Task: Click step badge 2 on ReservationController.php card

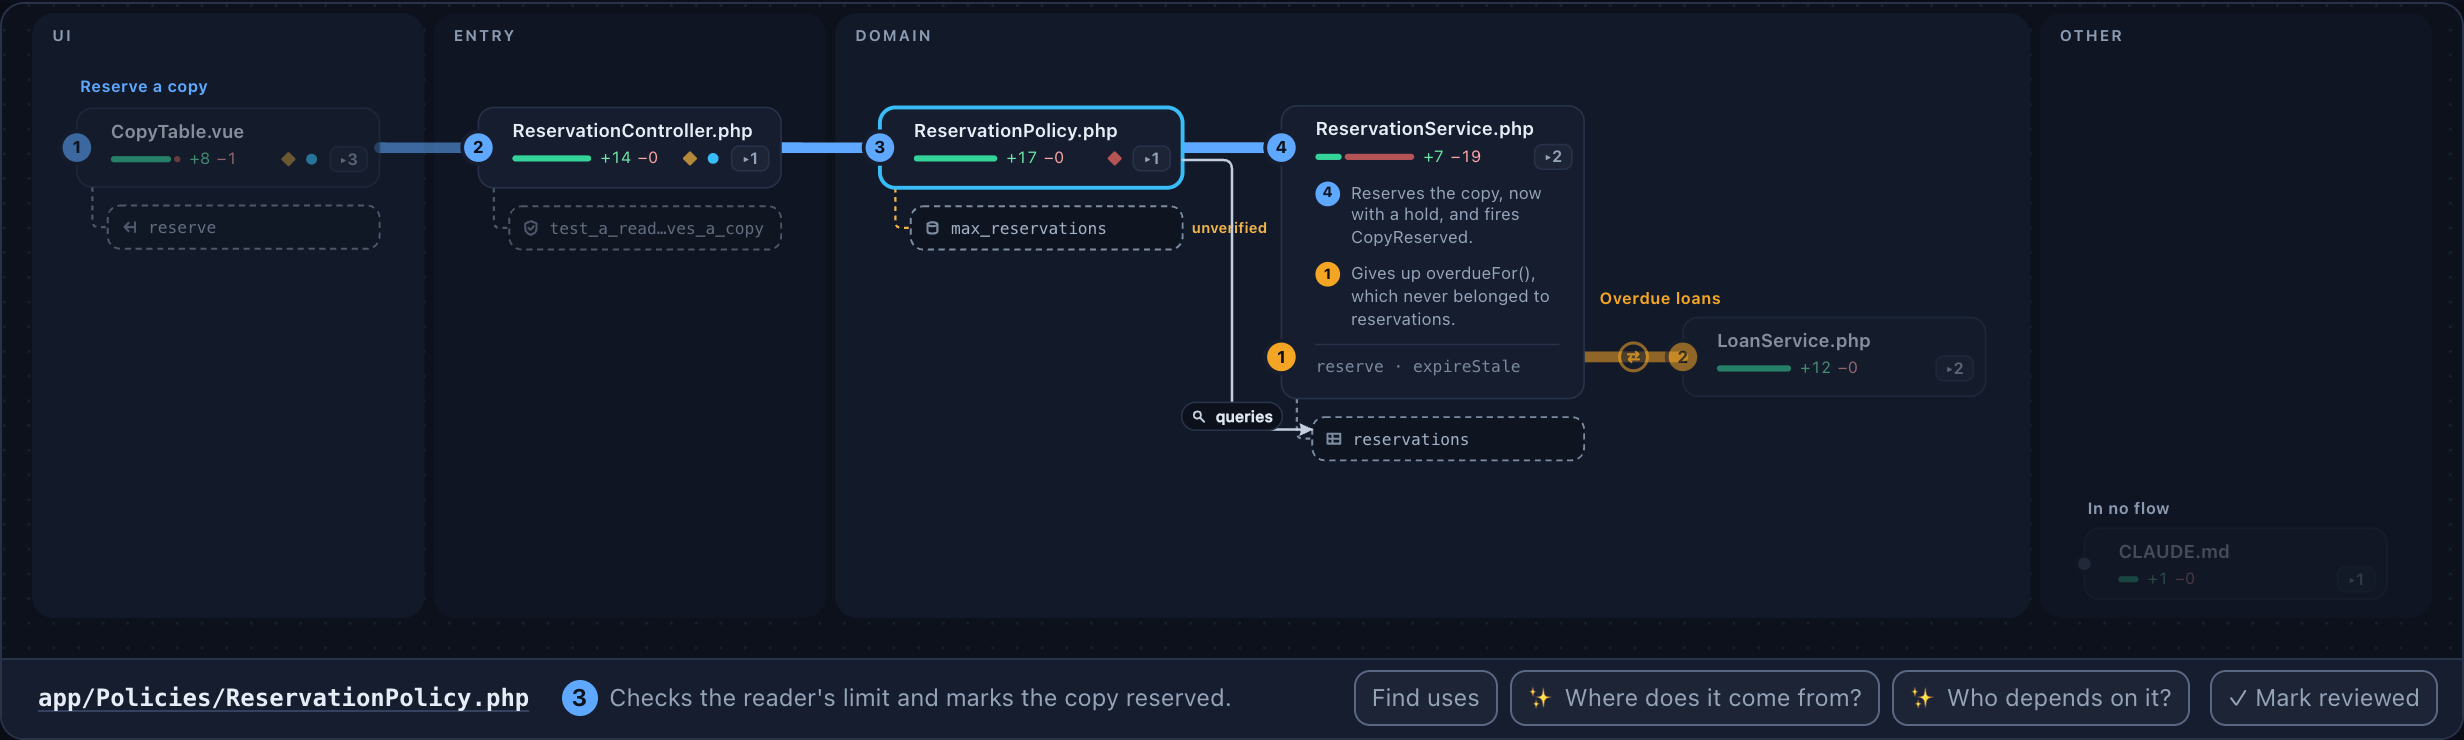Action: pyautogui.click(x=478, y=147)
